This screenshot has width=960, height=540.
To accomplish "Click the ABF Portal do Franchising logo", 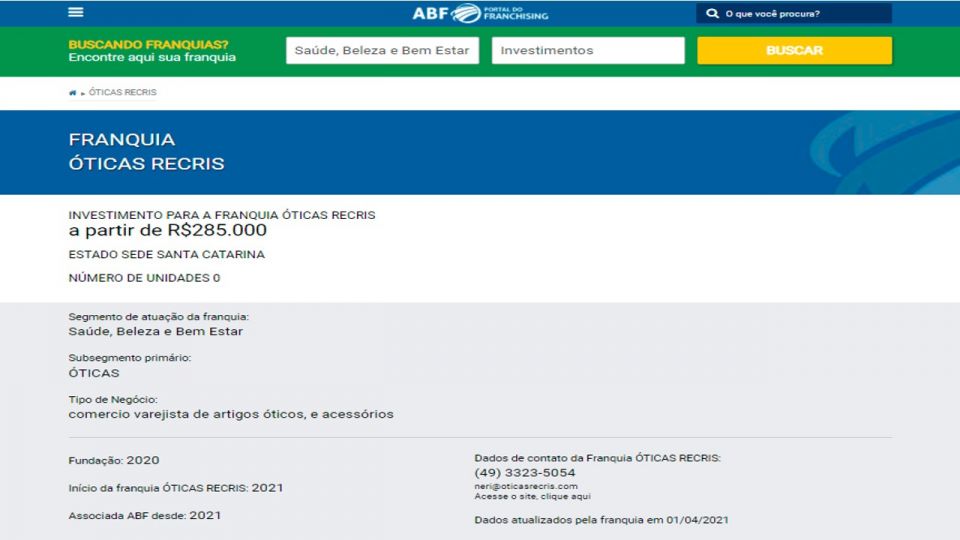I will click(x=480, y=13).
